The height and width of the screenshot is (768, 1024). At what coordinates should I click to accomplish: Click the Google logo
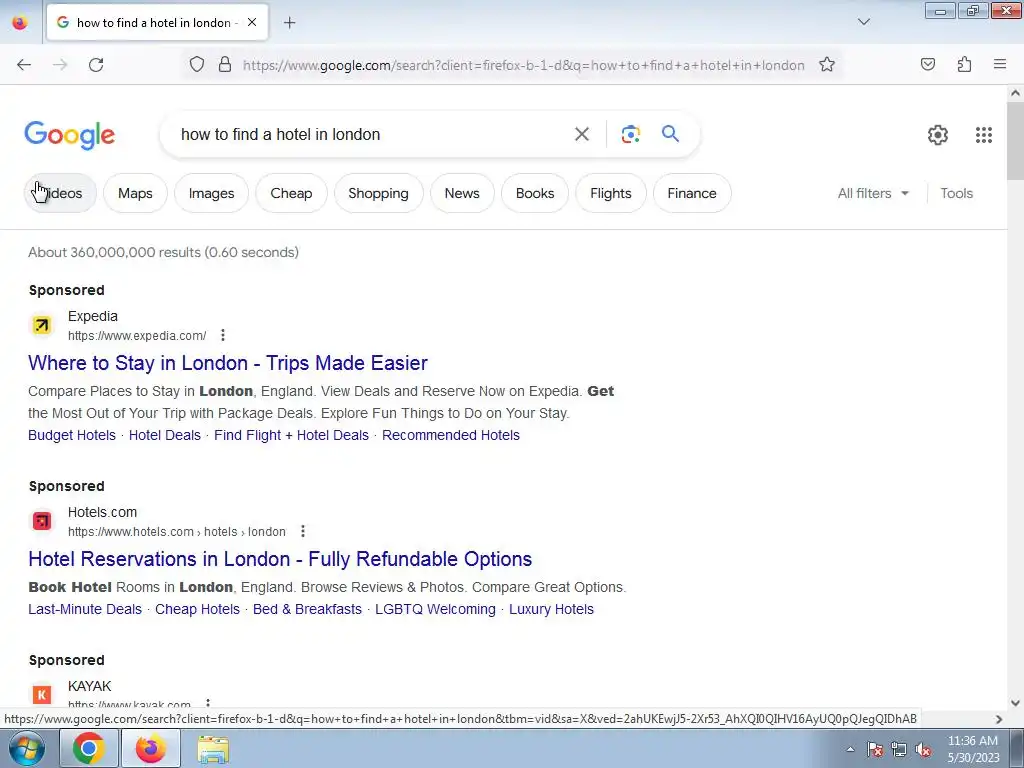point(69,135)
